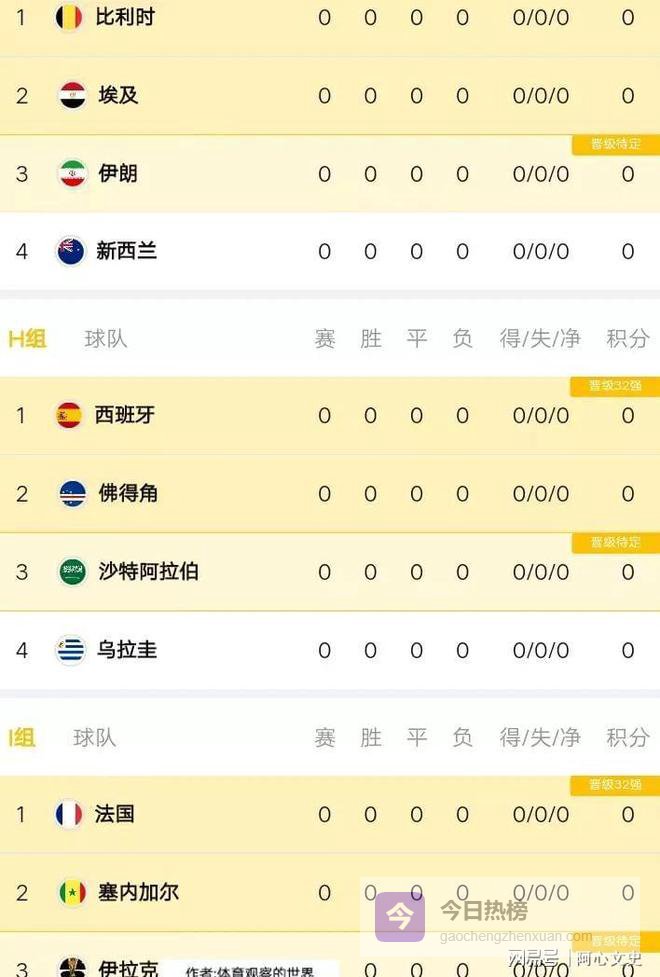Click the 积分 column header in H组
This screenshot has width=660, height=977.
(x=628, y=339)
